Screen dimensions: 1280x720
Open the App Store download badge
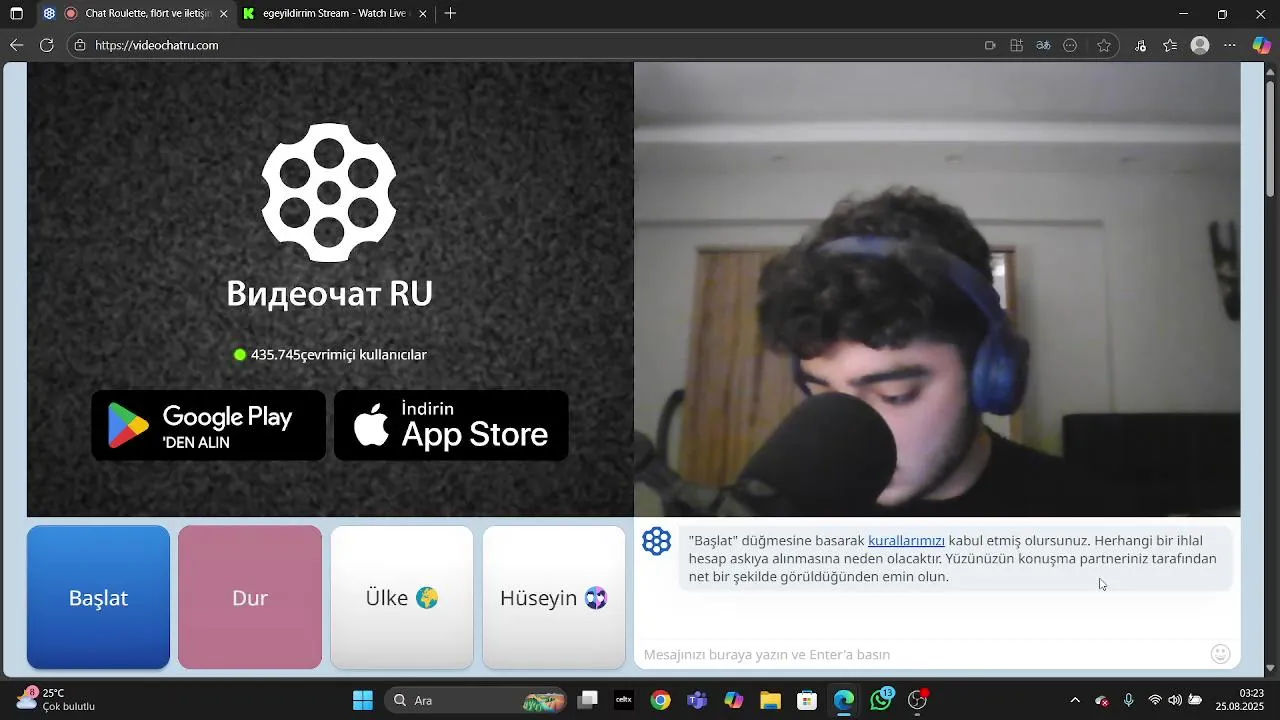pyautogui.click(x=451, y=425)
